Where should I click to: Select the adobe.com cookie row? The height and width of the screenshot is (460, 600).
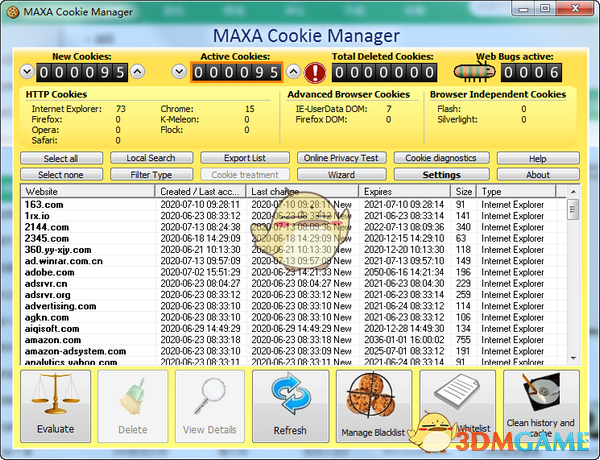click(294, 272)
